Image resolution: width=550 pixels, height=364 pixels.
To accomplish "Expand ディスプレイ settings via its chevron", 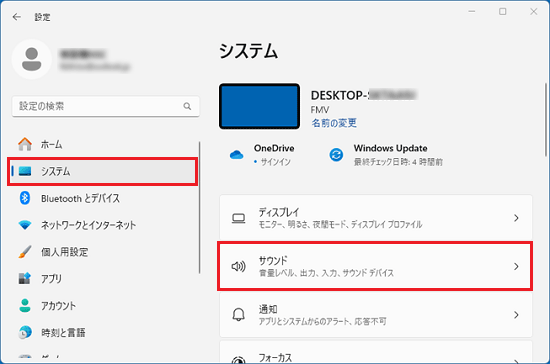I will click(x=516, y=218).
